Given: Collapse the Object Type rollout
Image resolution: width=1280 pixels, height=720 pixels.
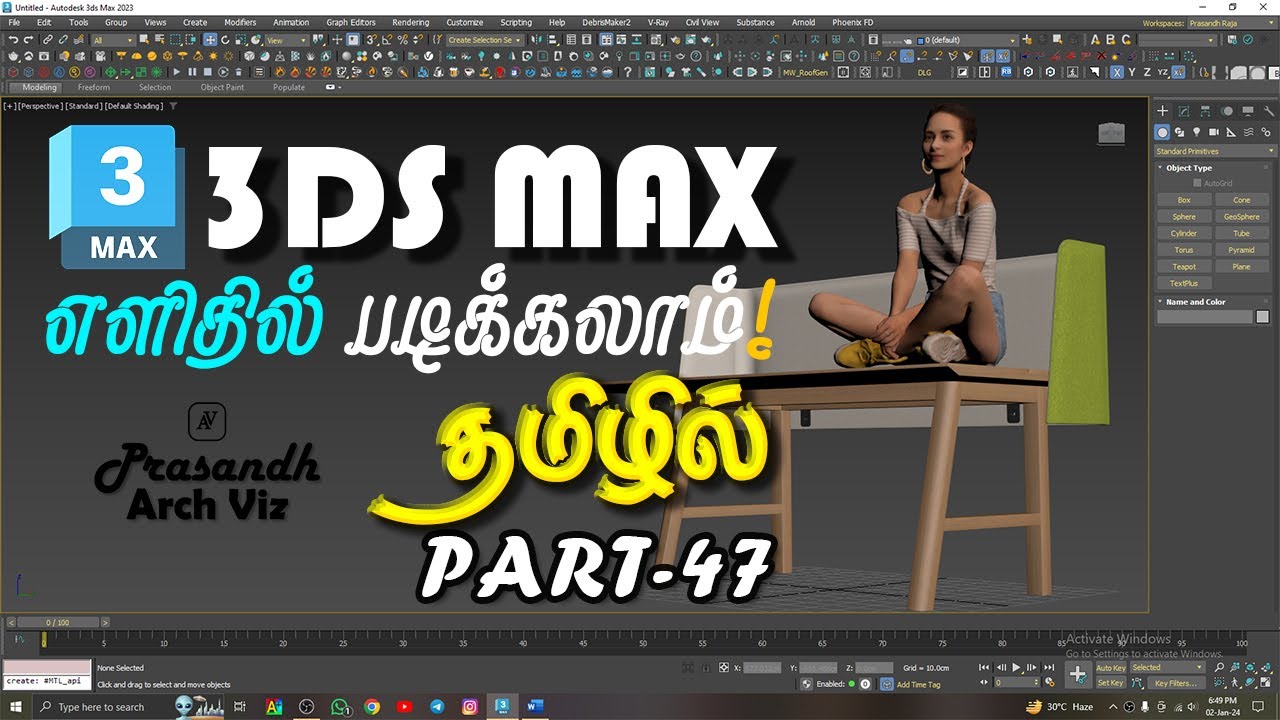Looking at the screenshot, I should click(1189, 168).
